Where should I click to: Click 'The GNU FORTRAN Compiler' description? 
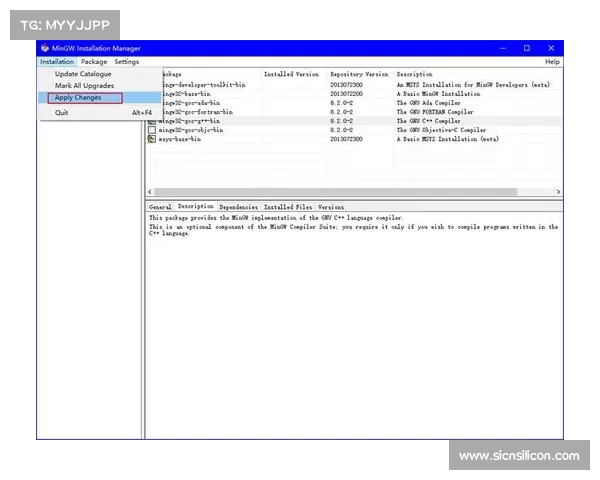click(x=435, y=112)
